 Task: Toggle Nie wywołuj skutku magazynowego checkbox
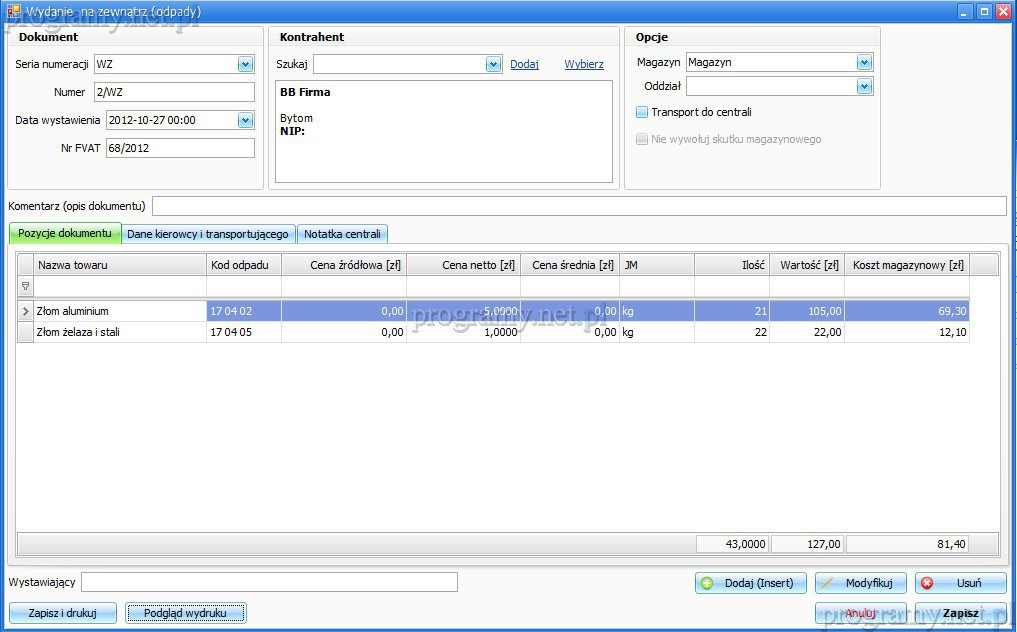tap(642, 140)
